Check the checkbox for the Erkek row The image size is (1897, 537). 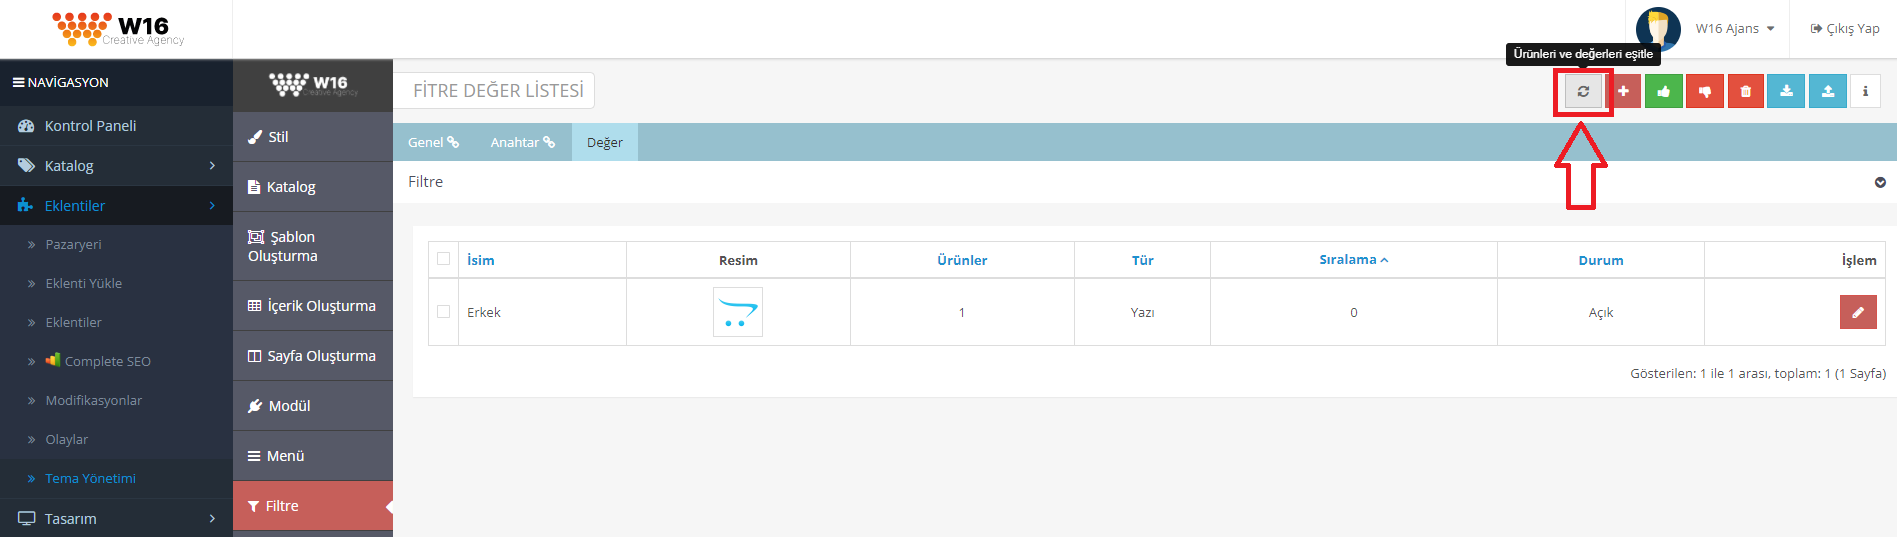click(443, 312)
